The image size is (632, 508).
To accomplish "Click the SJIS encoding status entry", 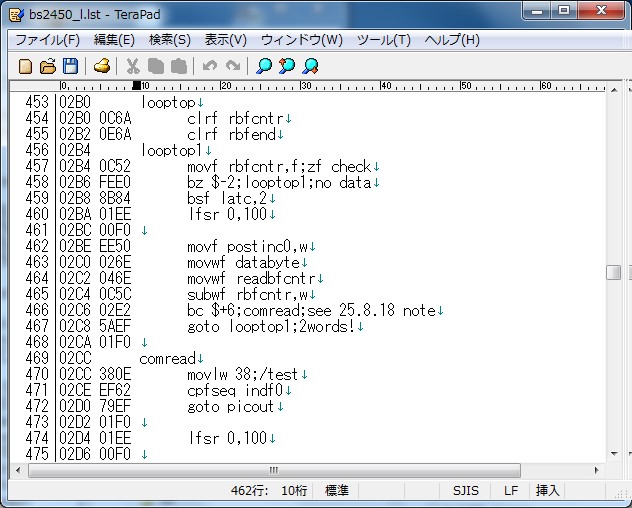I will click(x=466, y=491).
